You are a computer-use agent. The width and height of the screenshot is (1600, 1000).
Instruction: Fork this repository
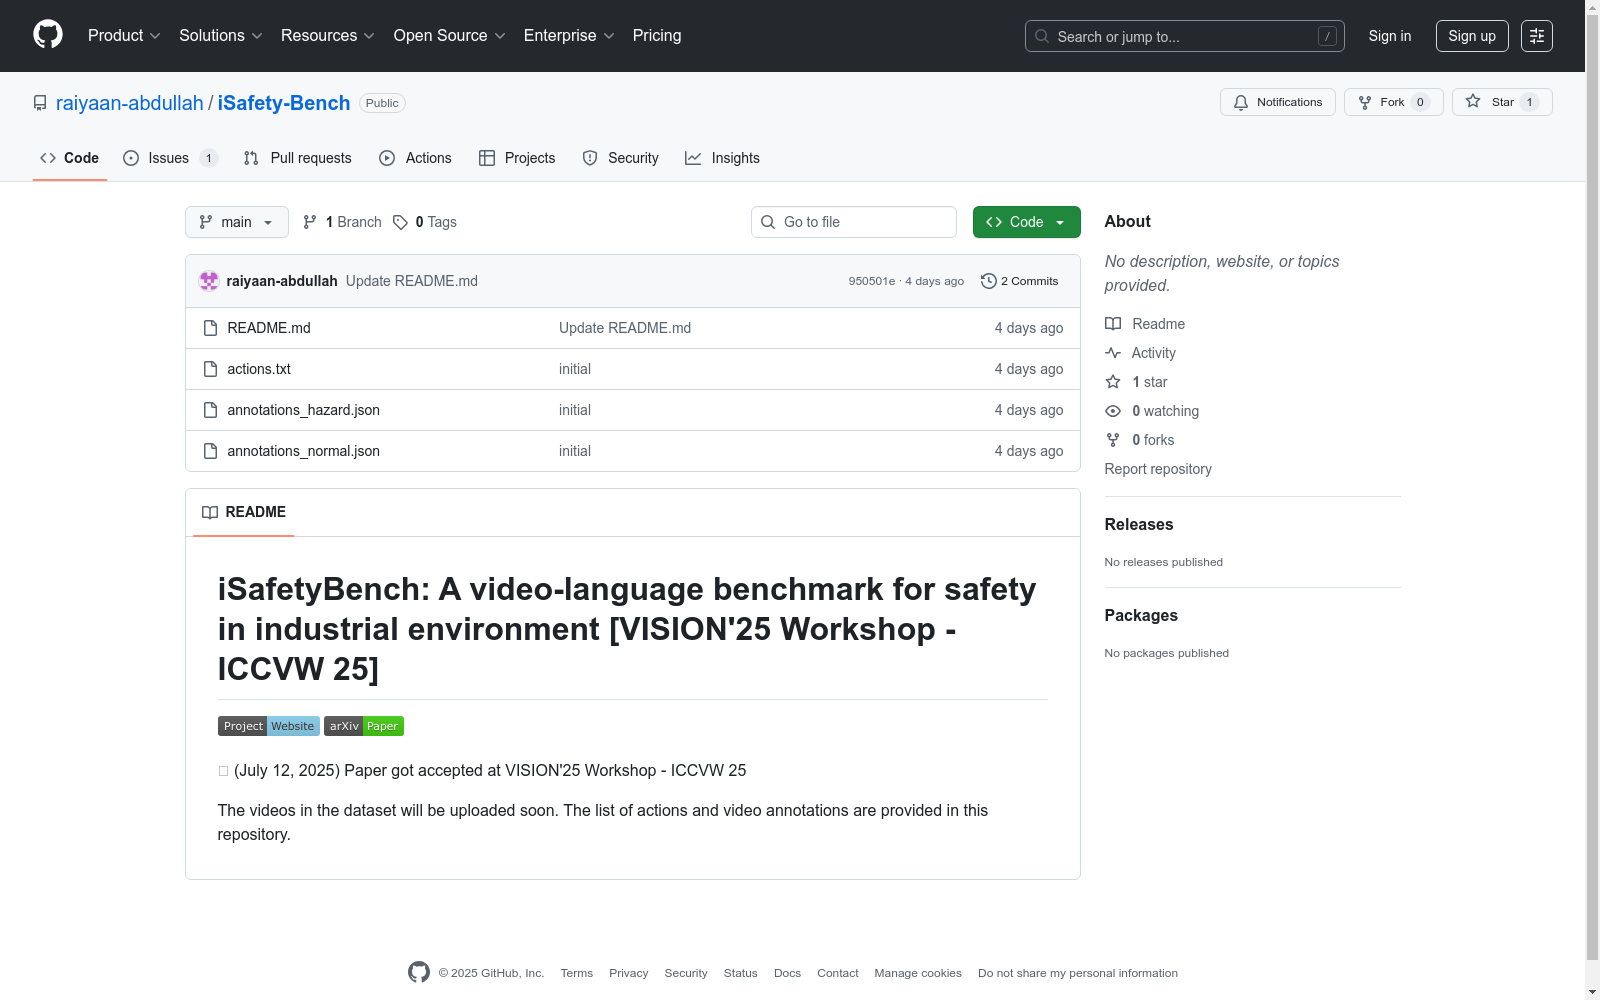pyautogui.click(x=1394, y=102)
